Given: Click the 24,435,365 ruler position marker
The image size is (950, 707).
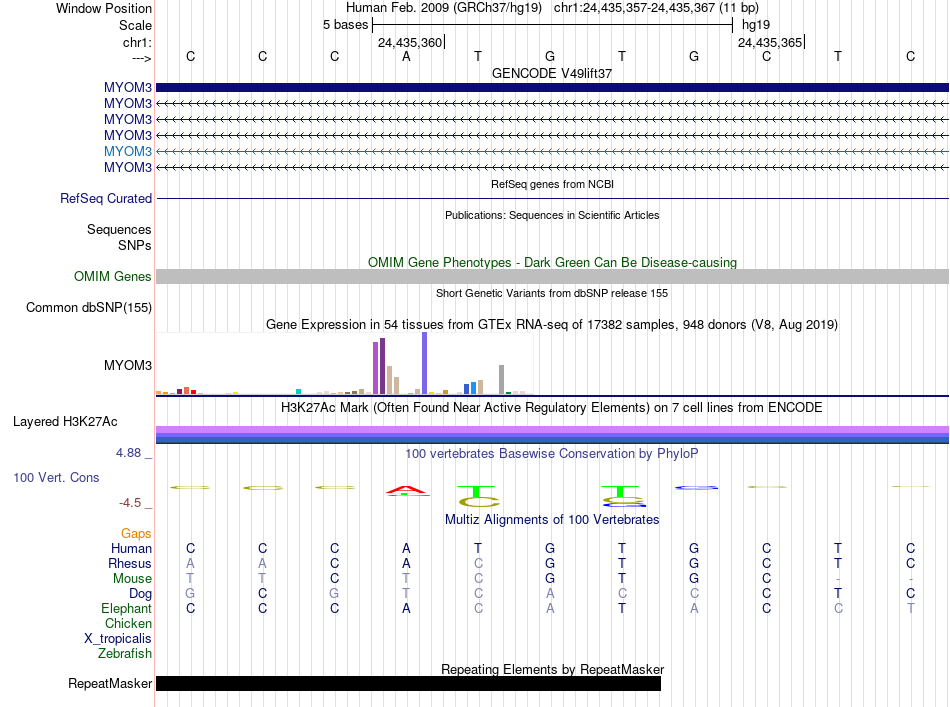Looking at the screenshot, I should tap(770, 42).
